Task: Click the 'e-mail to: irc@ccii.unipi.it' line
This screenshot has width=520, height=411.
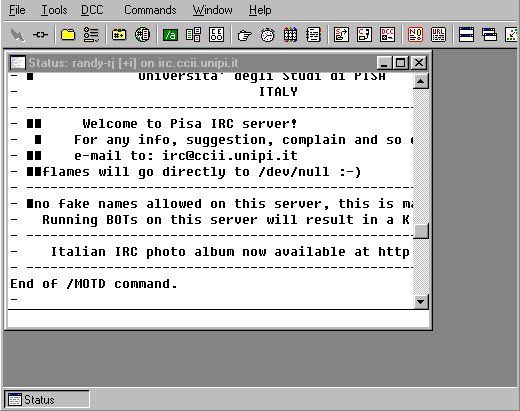Action: coord(186,156)
